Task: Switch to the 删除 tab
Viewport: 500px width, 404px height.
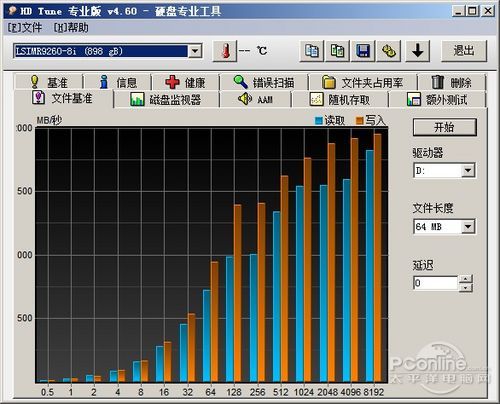Action: [x=452, y=82]
